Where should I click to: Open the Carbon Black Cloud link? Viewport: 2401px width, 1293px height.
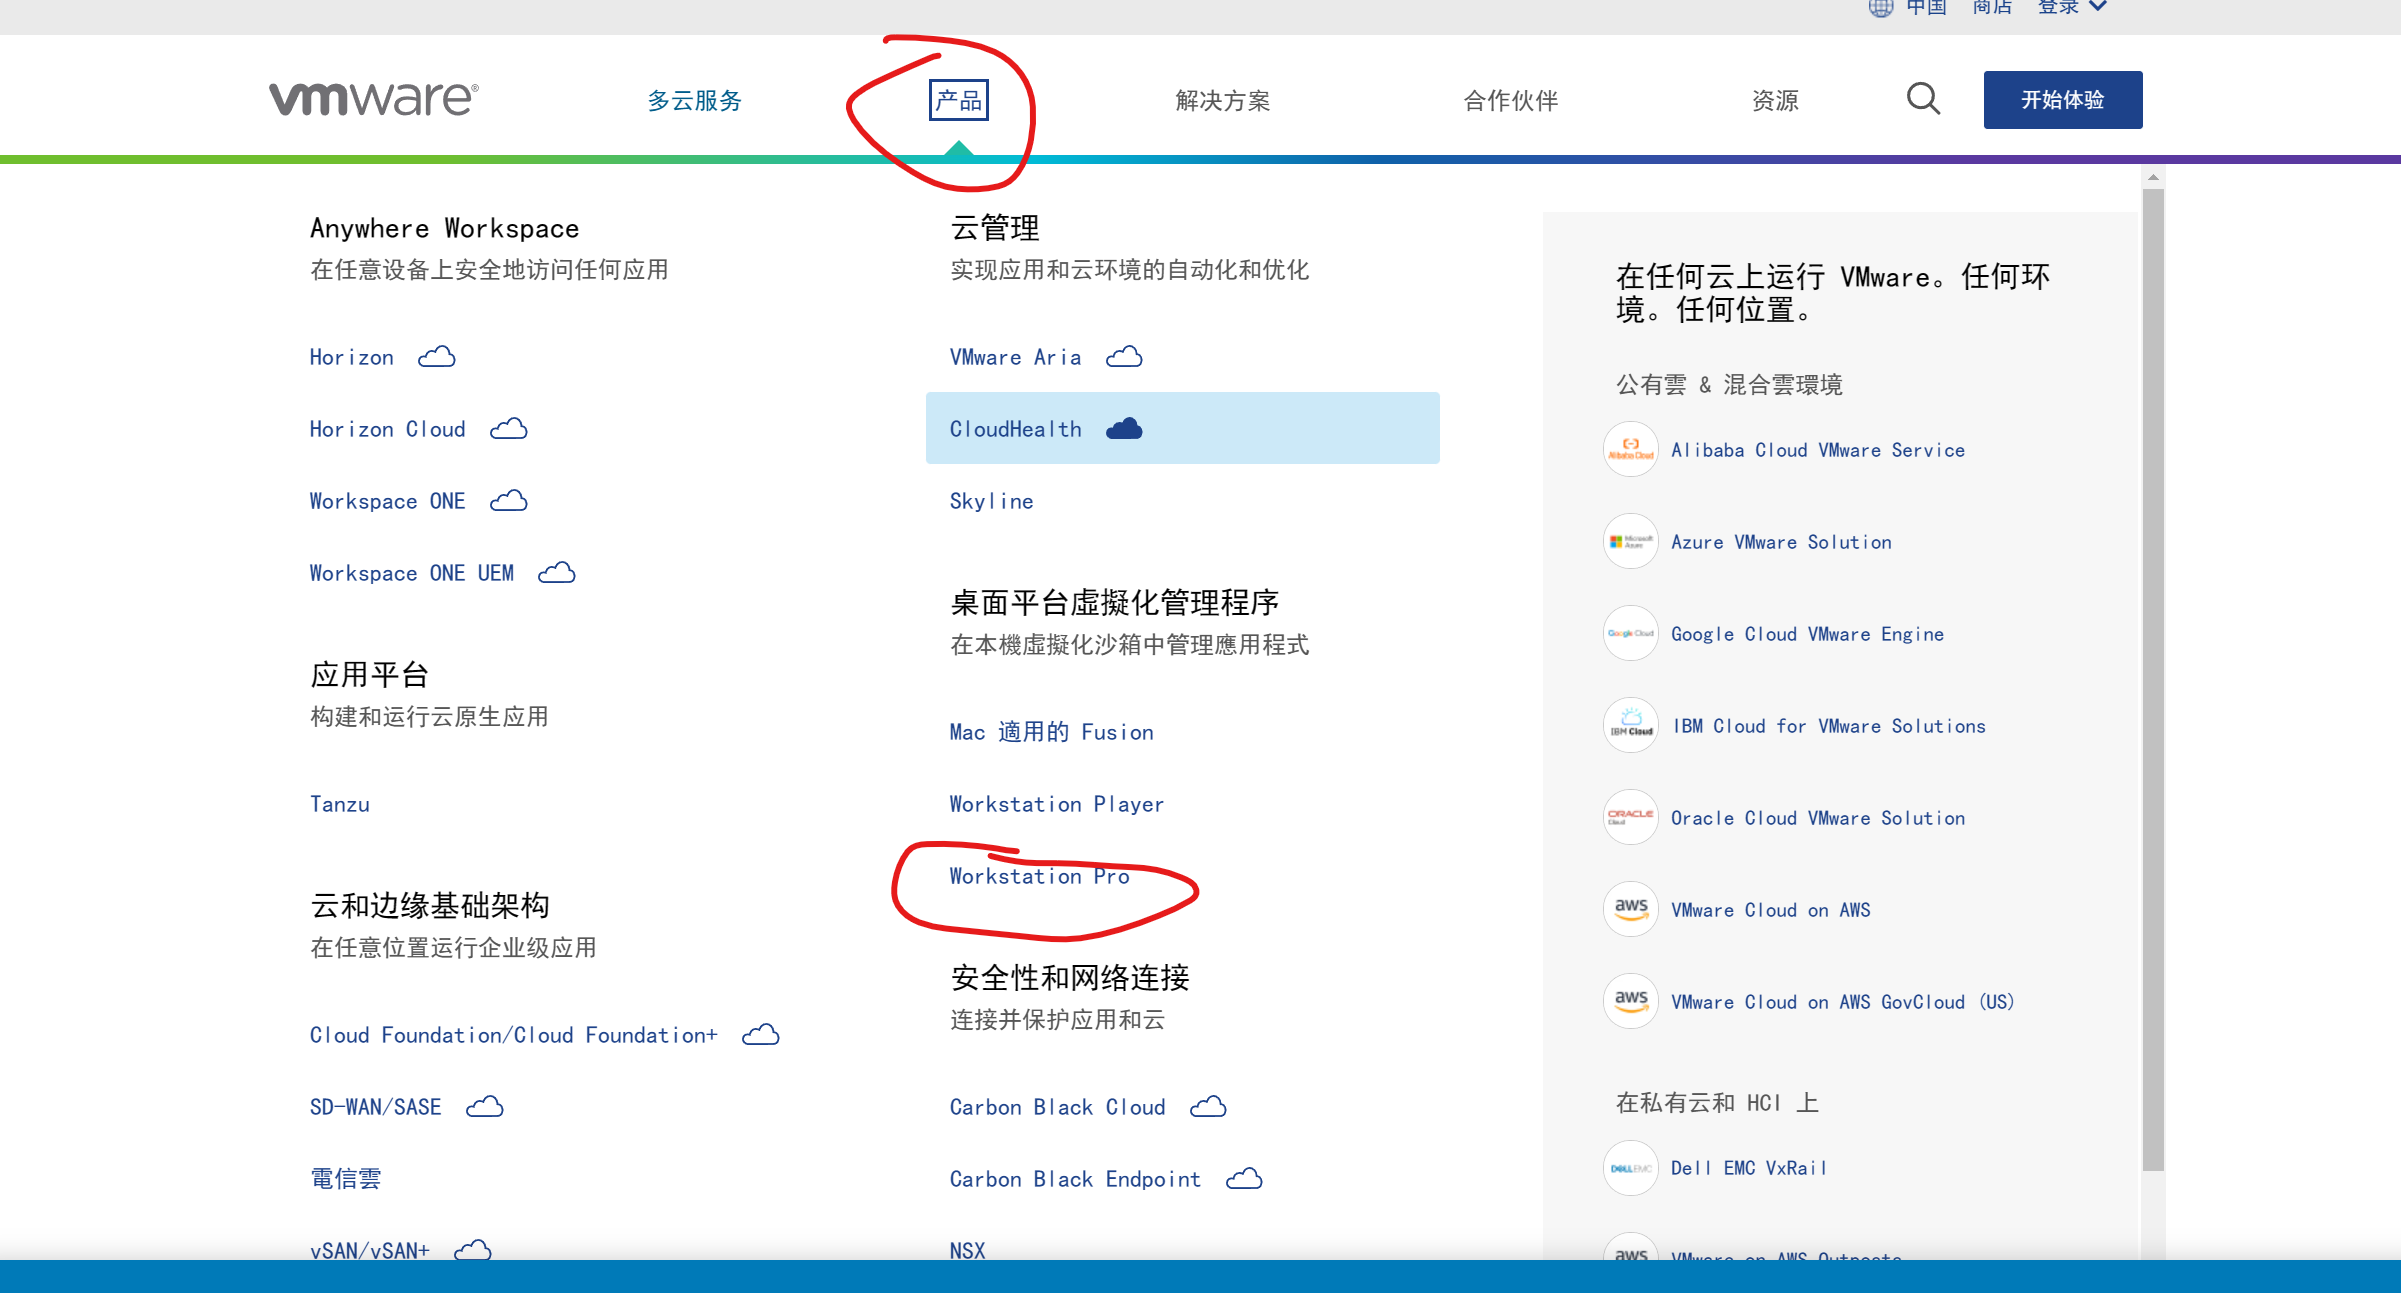pyautogui.click(x=1057, y=1107)
